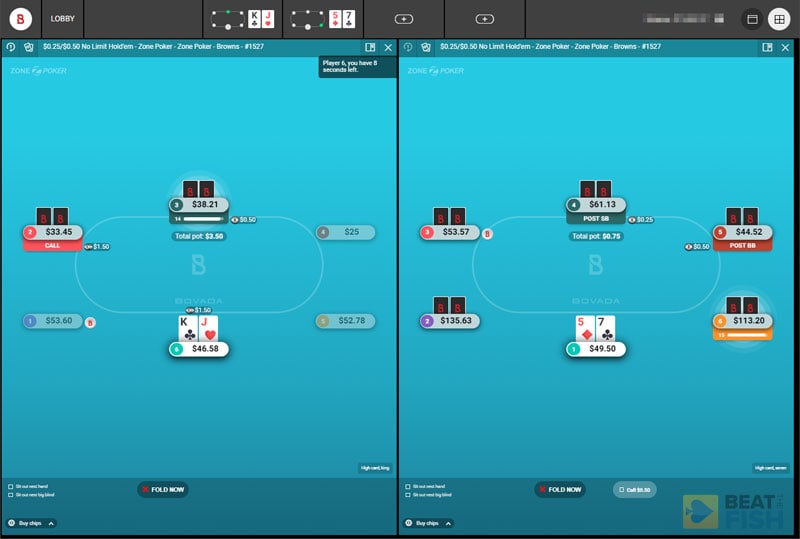Expand the Buy chips menu on the right table

[x=428, y=523]
